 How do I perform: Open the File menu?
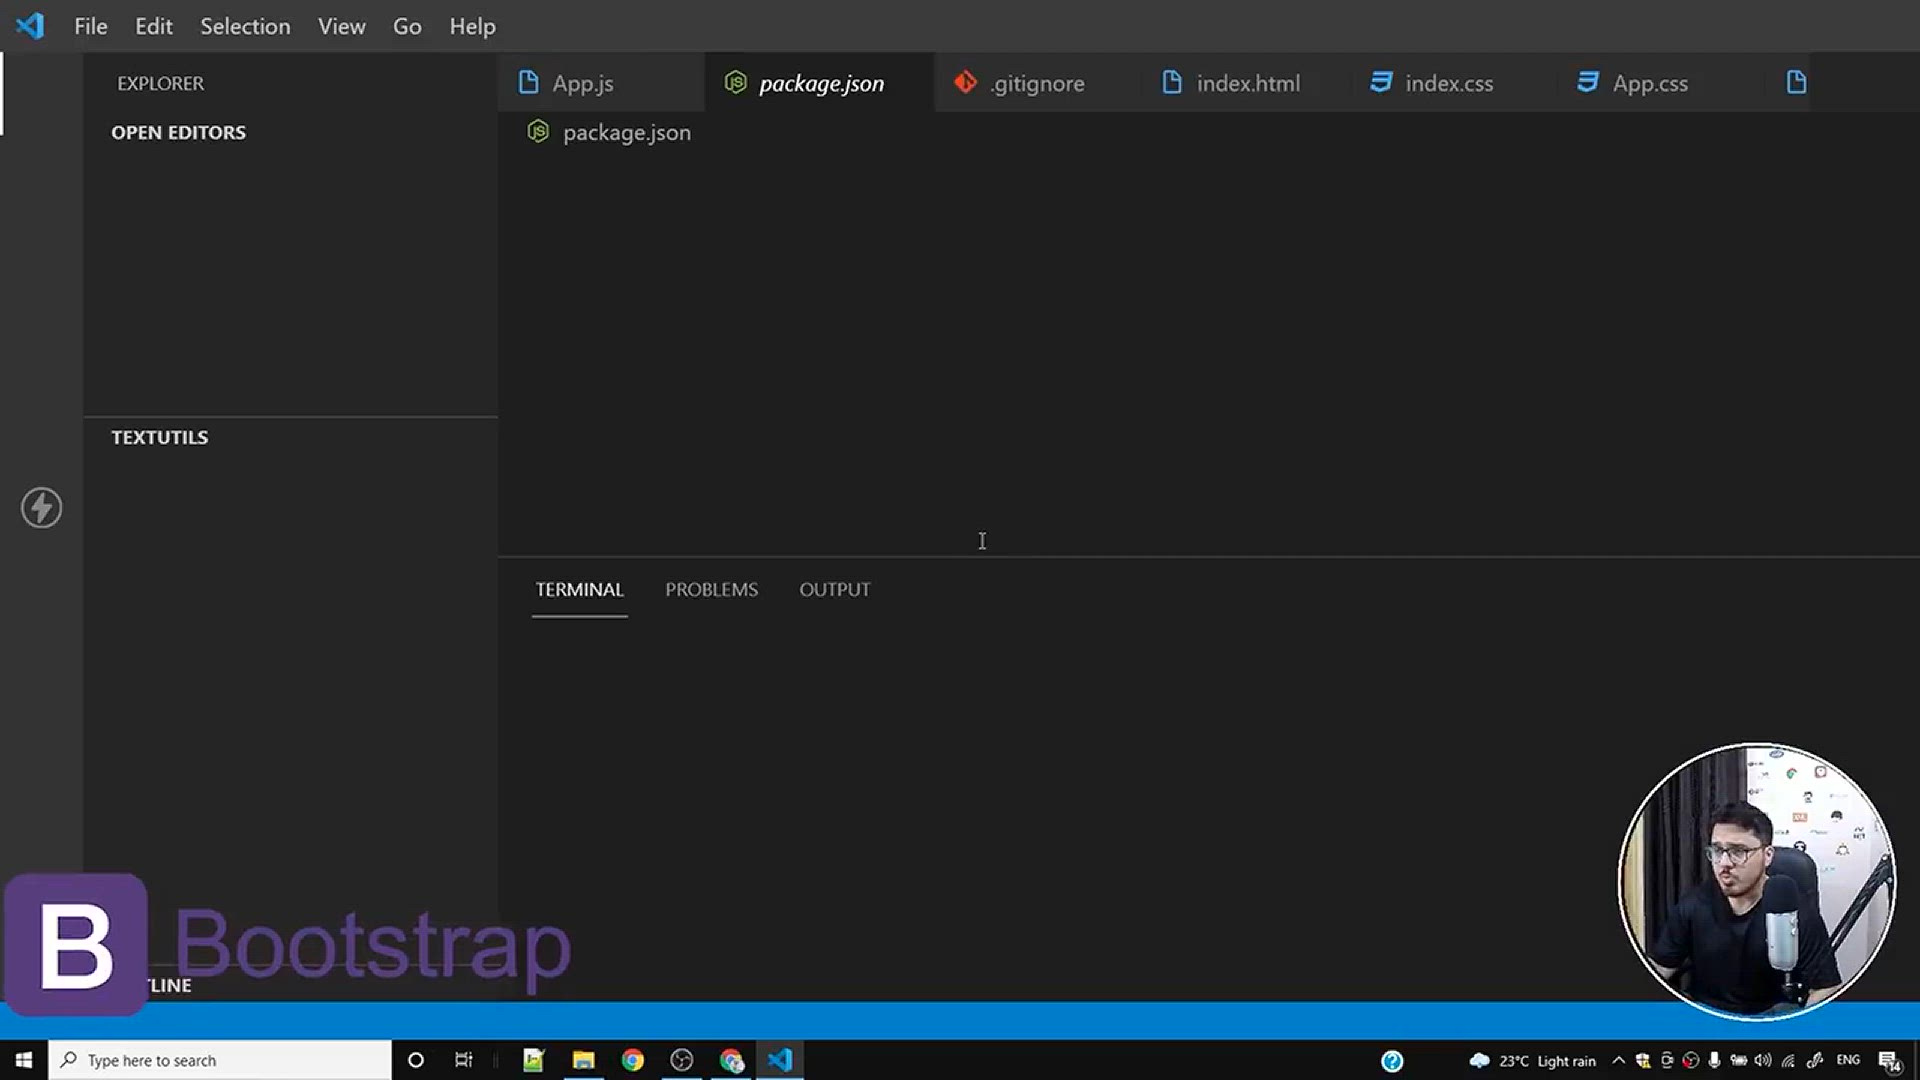click(90, 26)
